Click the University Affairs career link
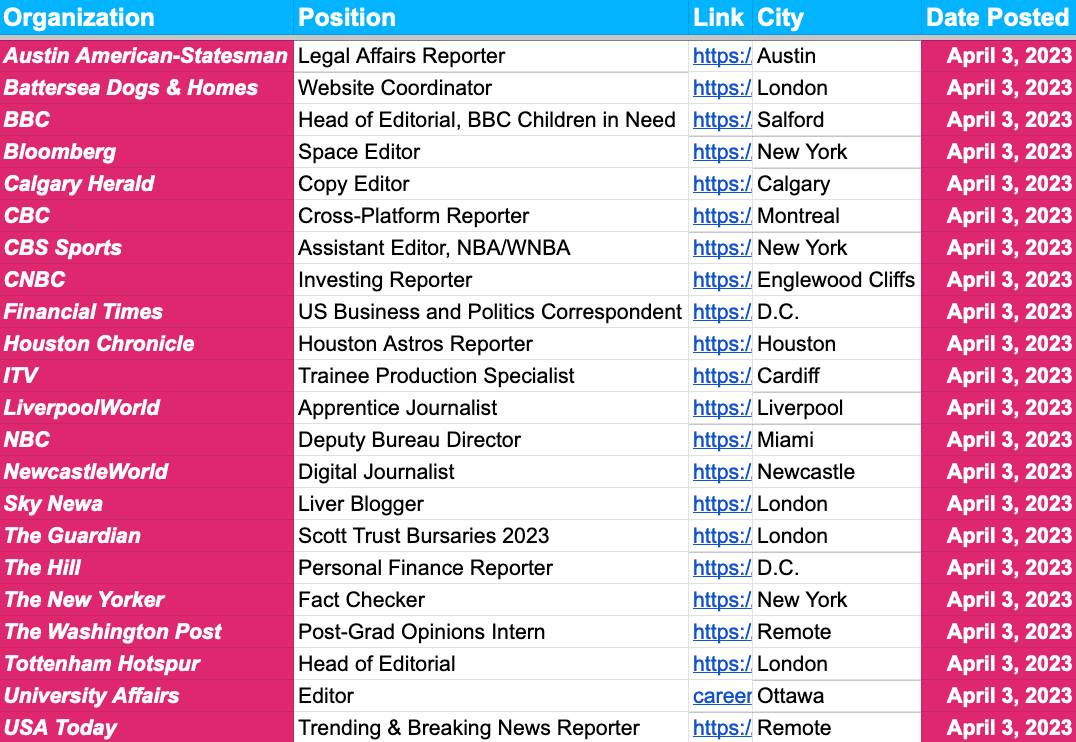Image resolution: width=1076 pixels, height=742 pixels. [721, 696]
